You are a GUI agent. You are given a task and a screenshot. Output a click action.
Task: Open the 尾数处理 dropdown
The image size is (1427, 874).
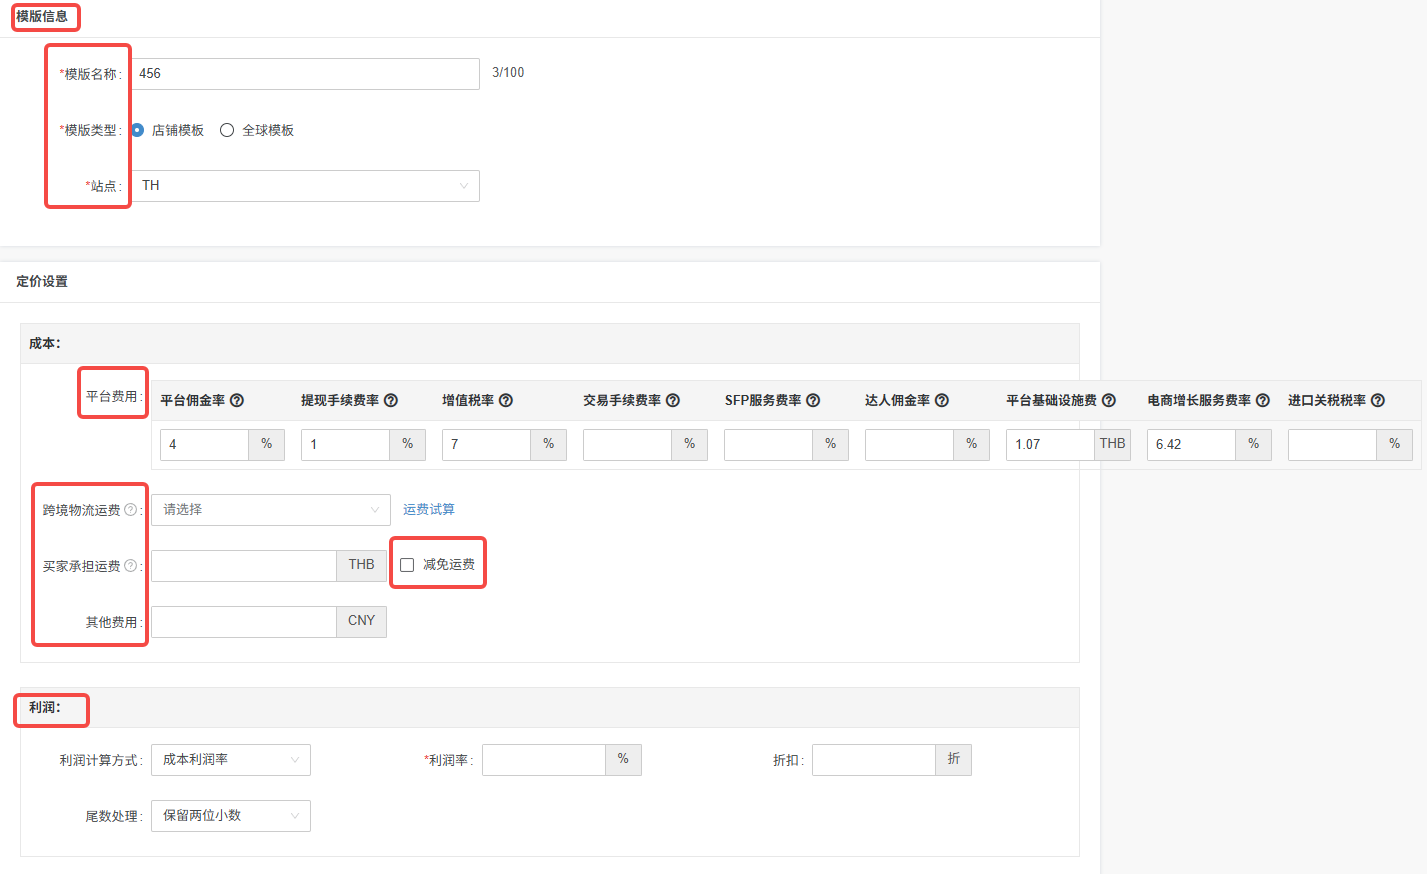[x=230, y=816]
